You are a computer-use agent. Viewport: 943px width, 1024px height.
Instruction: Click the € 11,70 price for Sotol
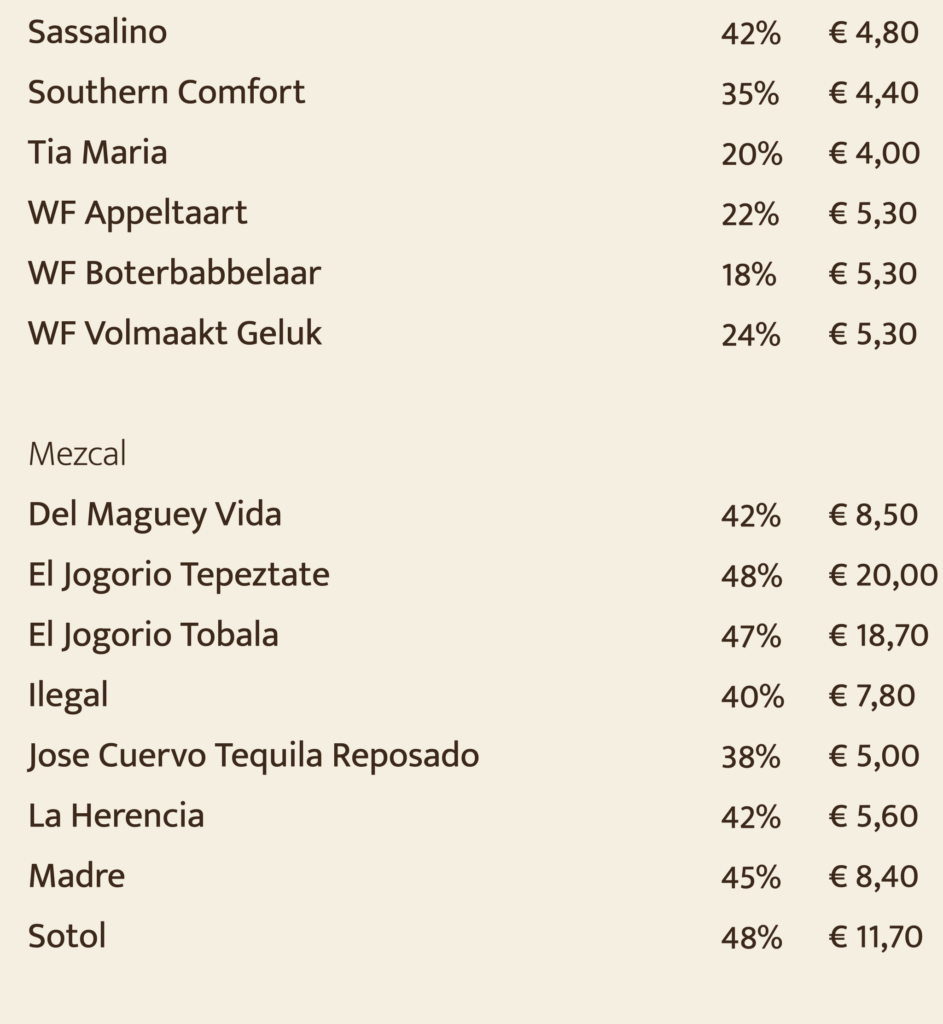pos(875,937)
